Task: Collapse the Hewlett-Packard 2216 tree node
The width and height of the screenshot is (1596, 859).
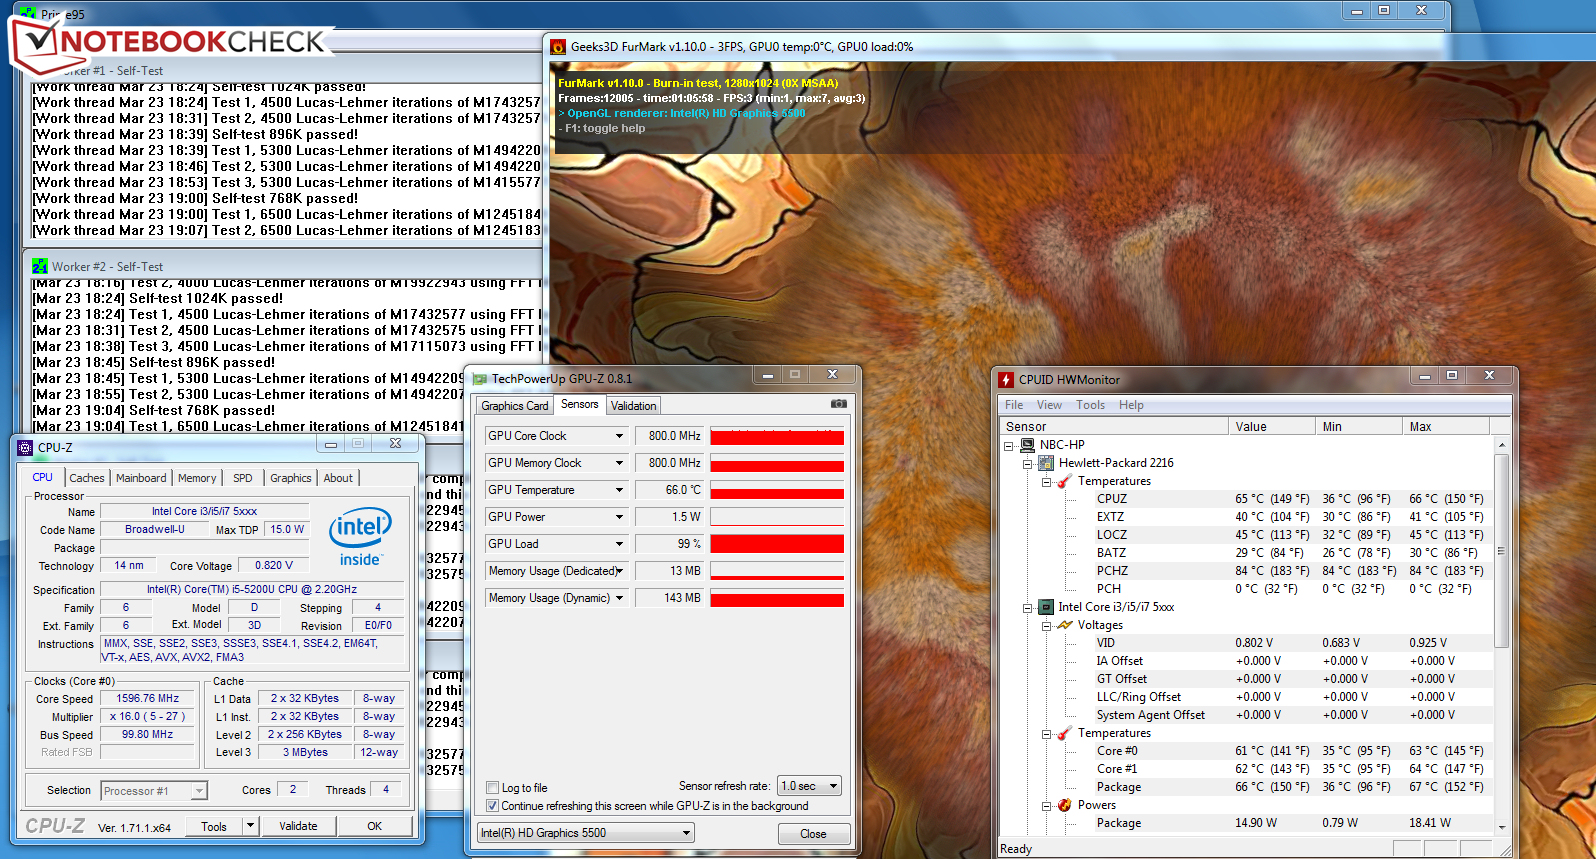Action: [1027, 464]
